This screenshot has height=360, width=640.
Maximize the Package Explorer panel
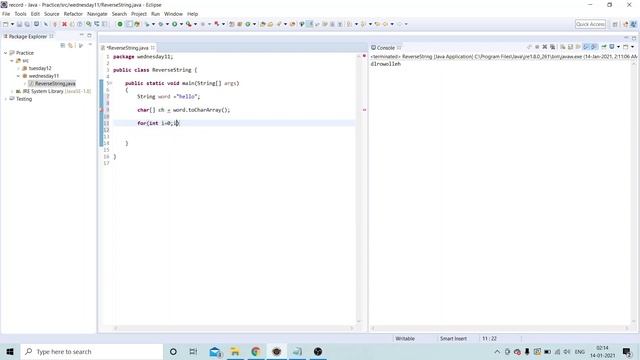[89, 36]
